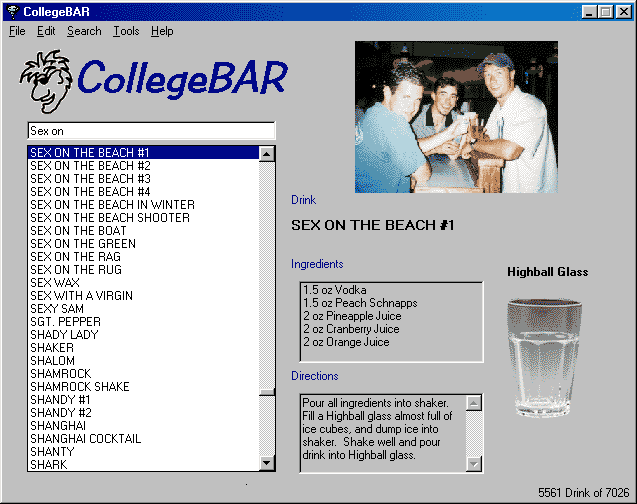Select SHARK in the drink list
Image resolution: width=637 pixels, height=504 pixels.
[x=143, y=464]
